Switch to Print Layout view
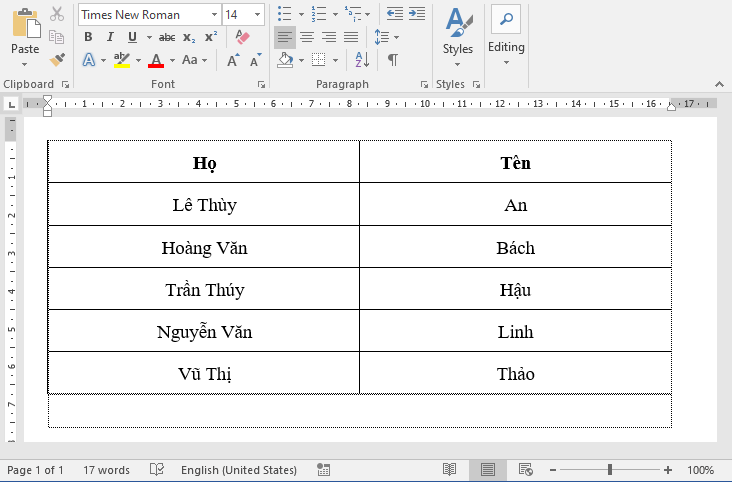 point(488,469)
